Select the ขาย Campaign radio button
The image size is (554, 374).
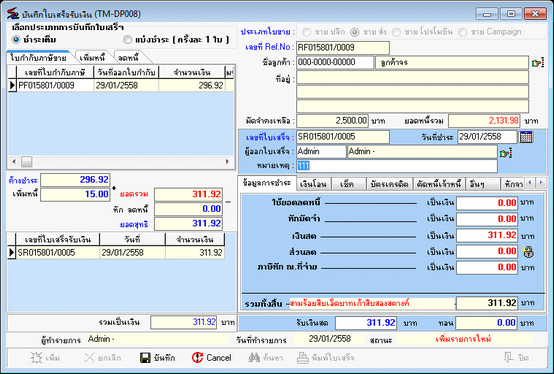462,32
